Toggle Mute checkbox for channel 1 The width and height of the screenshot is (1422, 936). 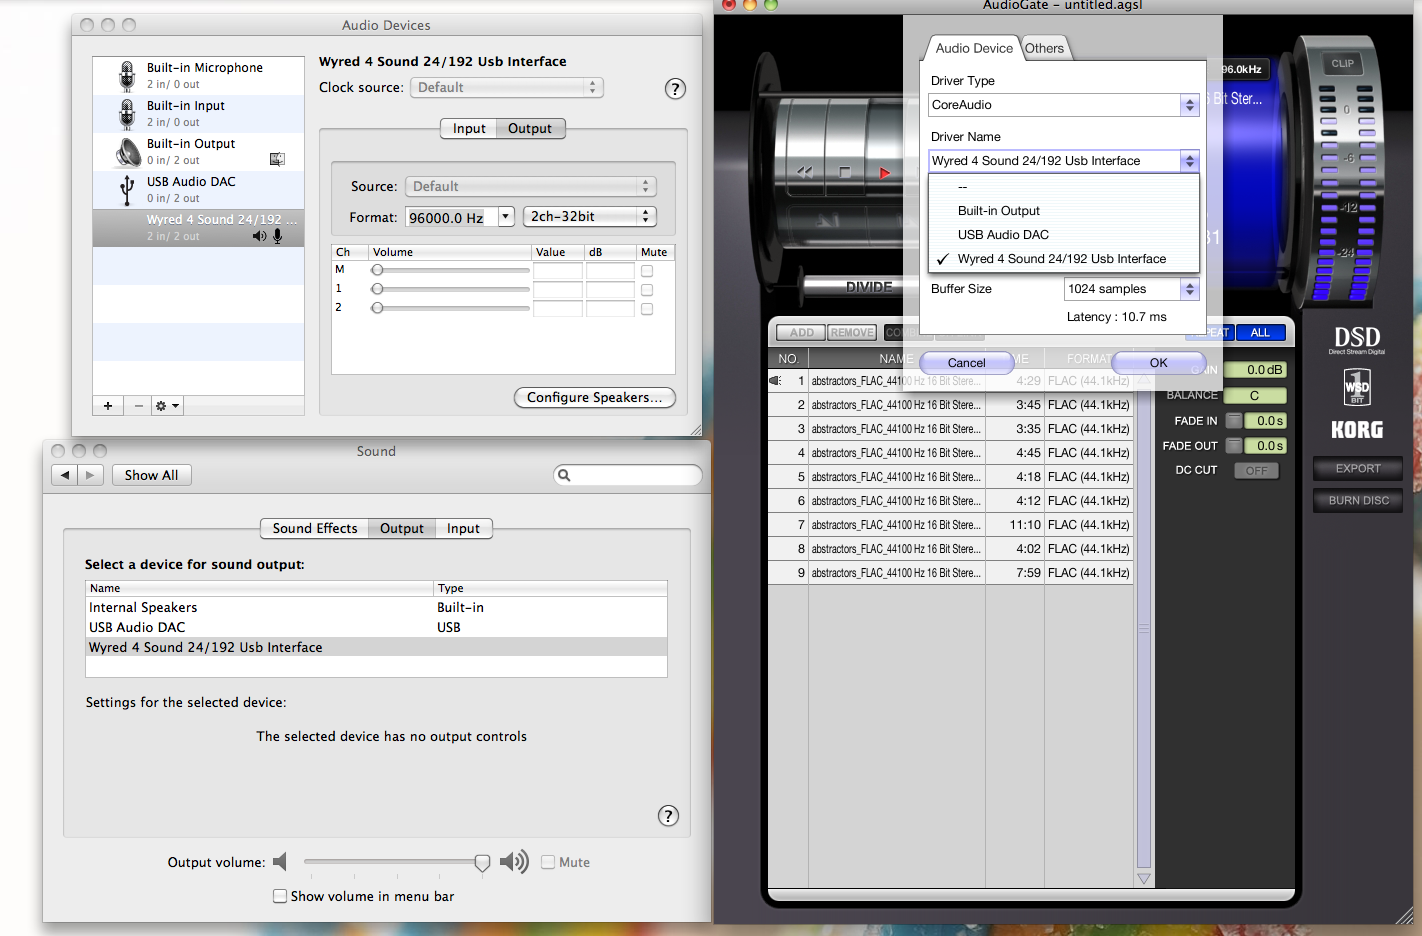point(647,290)
